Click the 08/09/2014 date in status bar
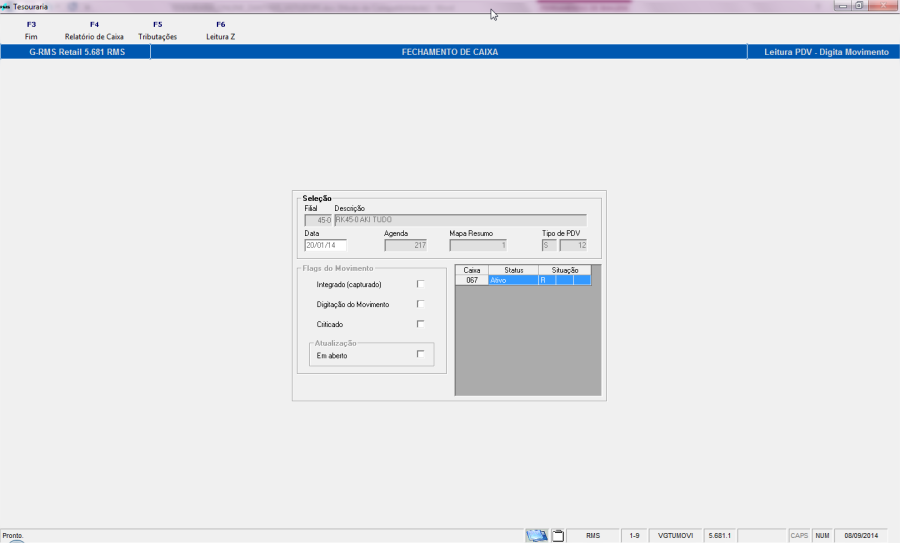Image resolution: width=900 pixels, height=543 pixels. pos(861,536)
